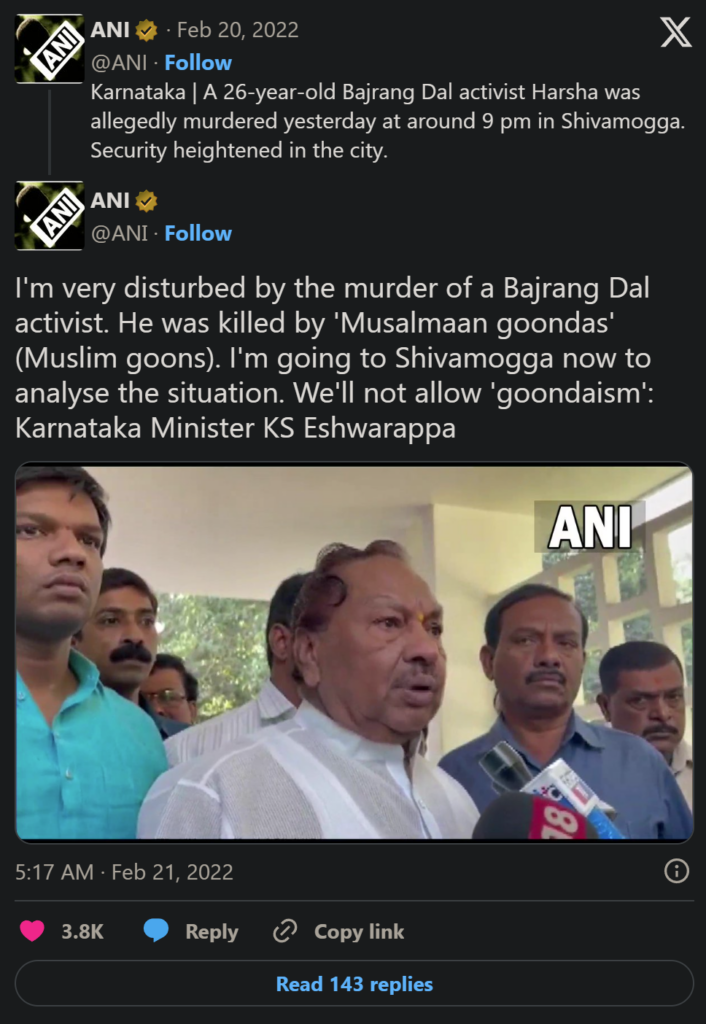Click the Copy link text
Viewport: 706px width, 1024px height.
(x=359, y=931)
